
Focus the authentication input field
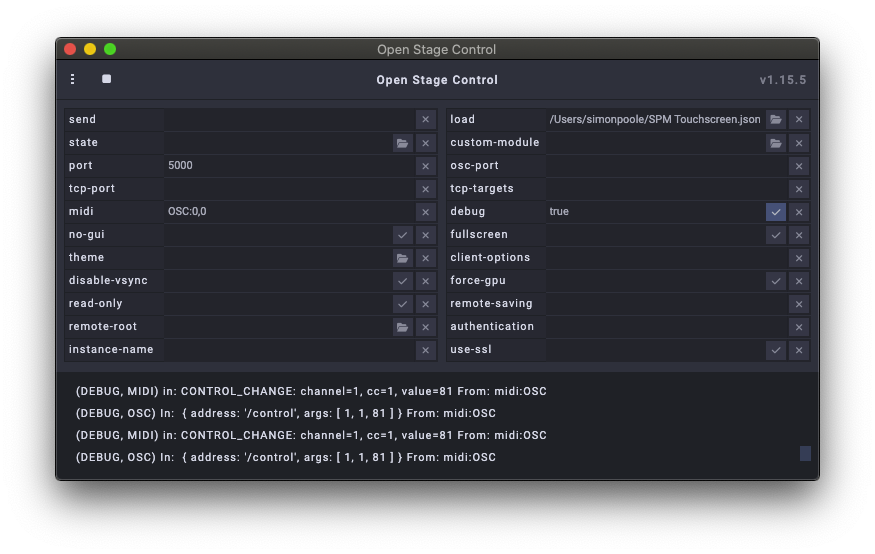pyautogui.click(x=666, y=327)
